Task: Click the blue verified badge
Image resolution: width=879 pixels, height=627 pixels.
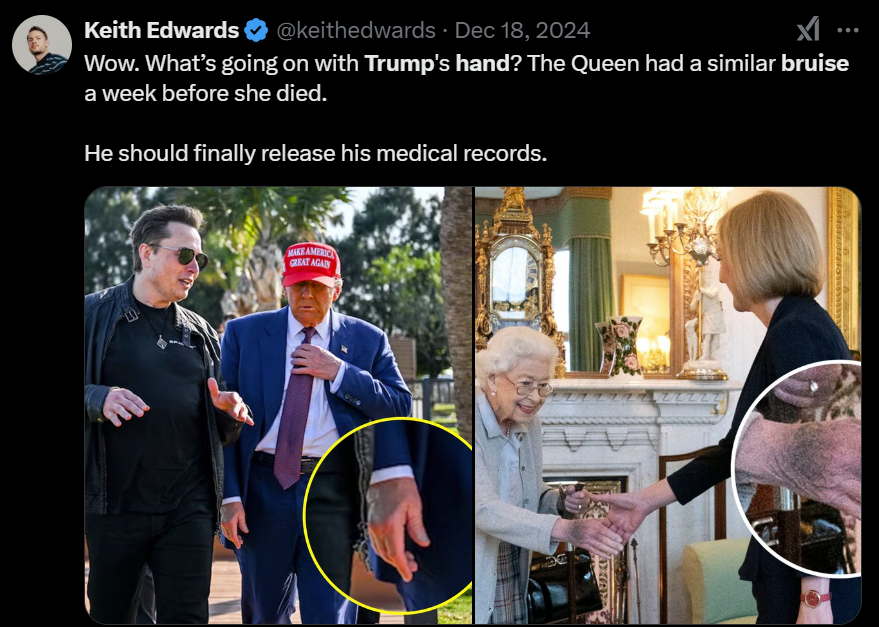Action: [256, 30]
